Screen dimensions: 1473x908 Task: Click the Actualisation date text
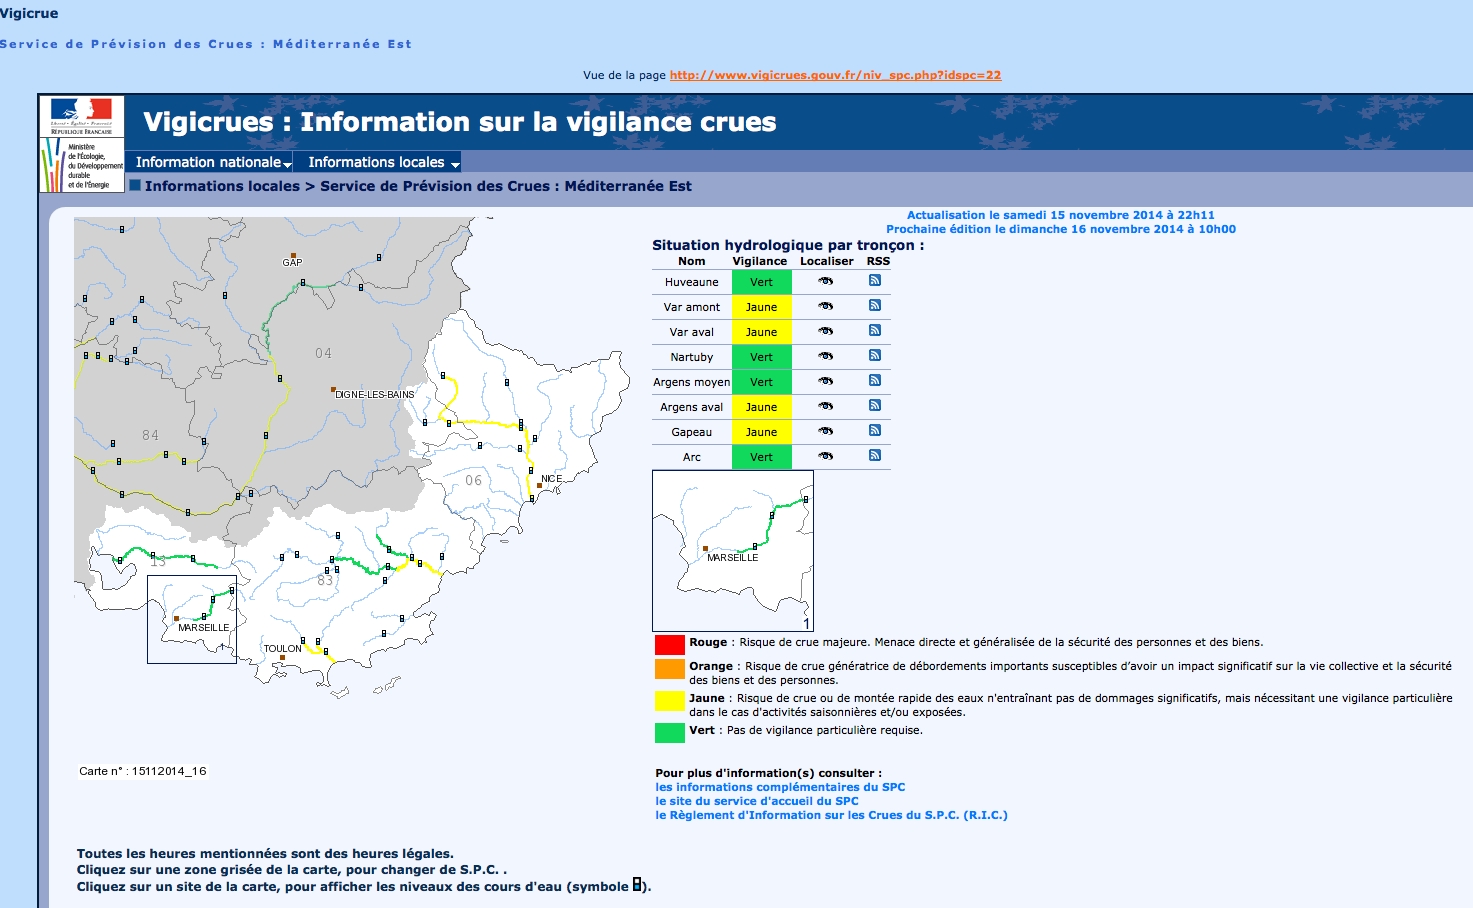[1060, 215]
